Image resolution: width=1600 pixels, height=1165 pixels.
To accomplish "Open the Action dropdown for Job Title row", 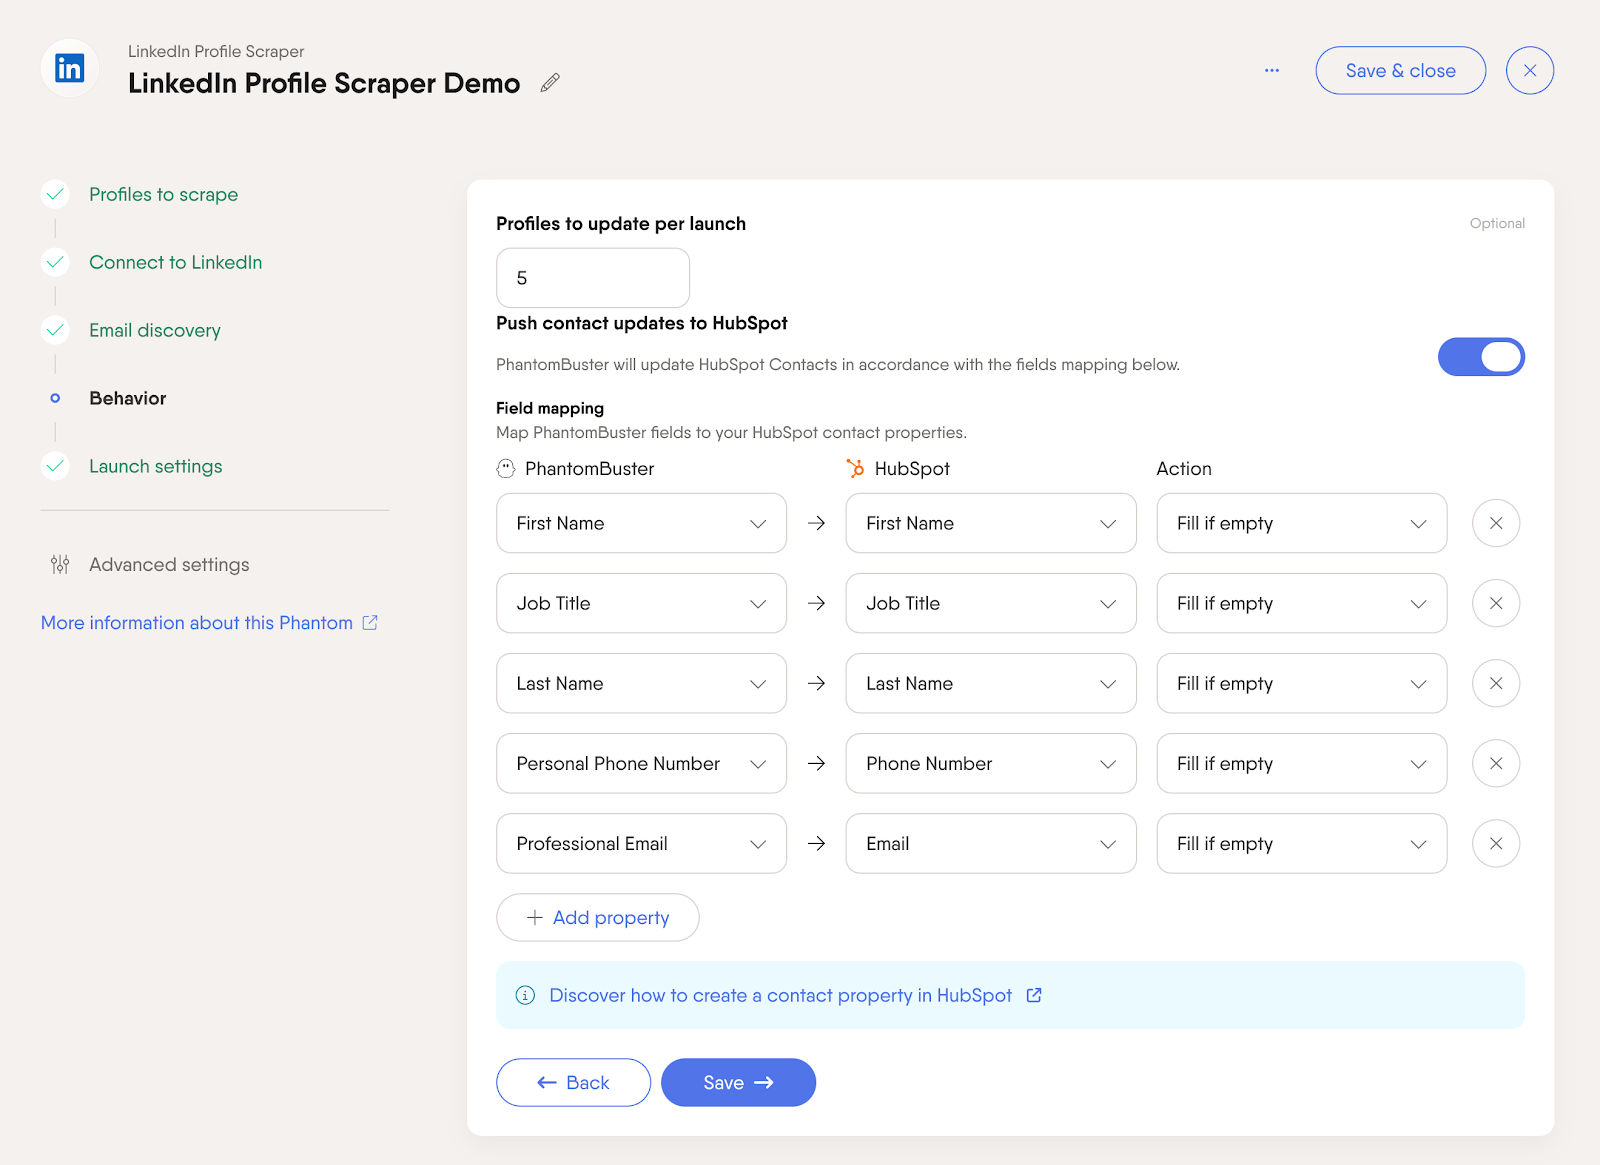I will tap(1302, 603).
